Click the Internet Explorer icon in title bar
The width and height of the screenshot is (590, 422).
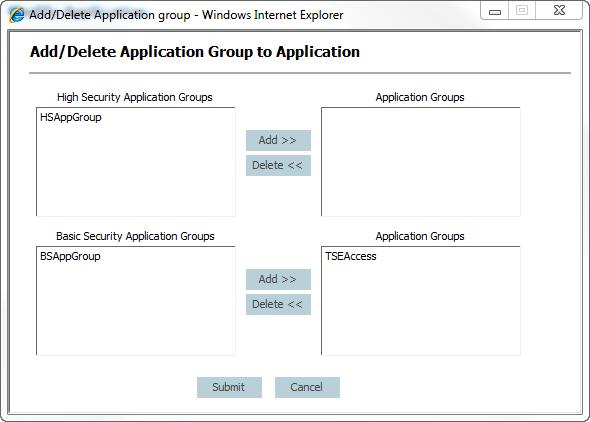pyautogui.click(x=17, y=15)
